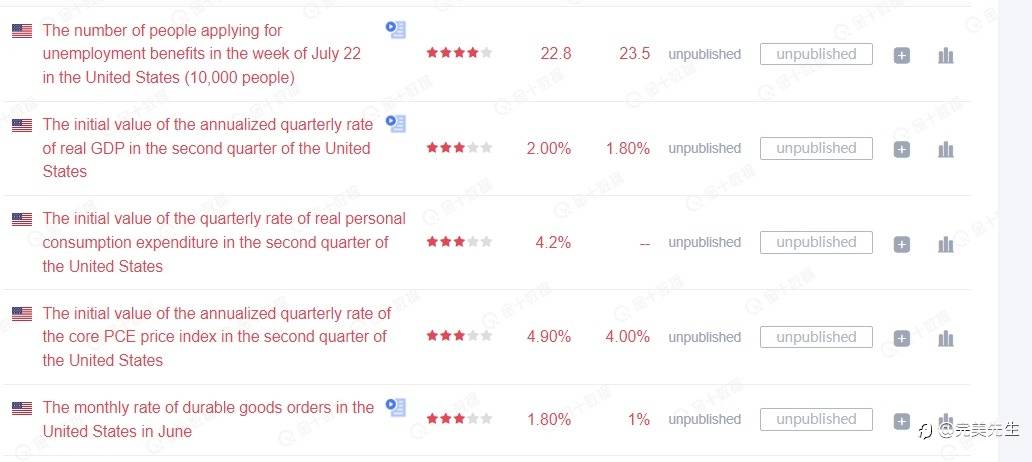This screenshot has width=1032, height=462.
Task: Expand the real GDP row with plus button
Action: (x=901, y=149)
